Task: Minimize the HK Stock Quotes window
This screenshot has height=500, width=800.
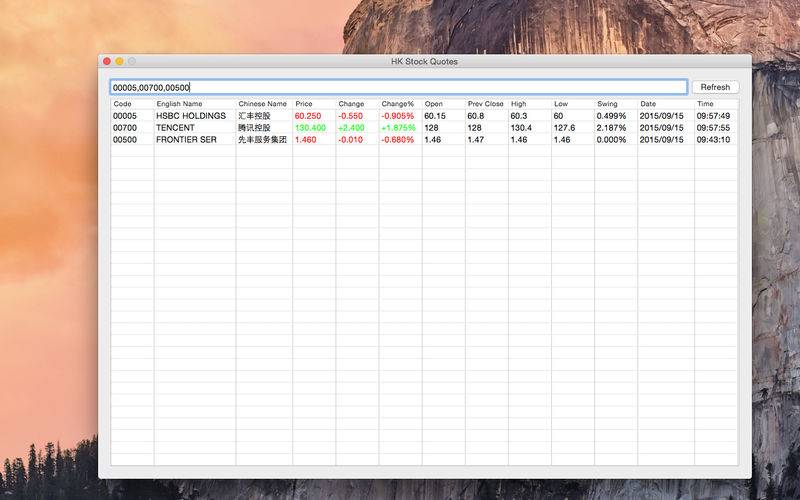Action: 119,62
